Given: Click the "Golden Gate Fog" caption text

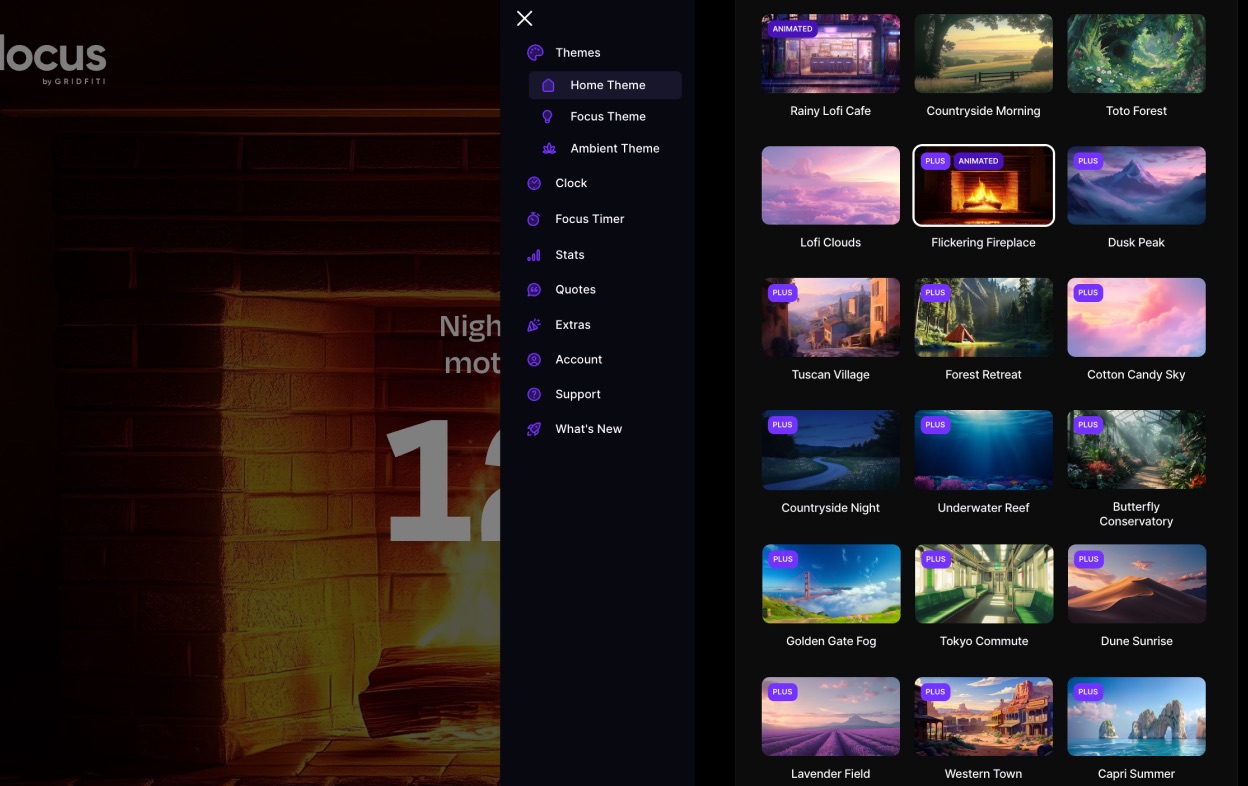Looking at the screenshot, I should point(831,642).
